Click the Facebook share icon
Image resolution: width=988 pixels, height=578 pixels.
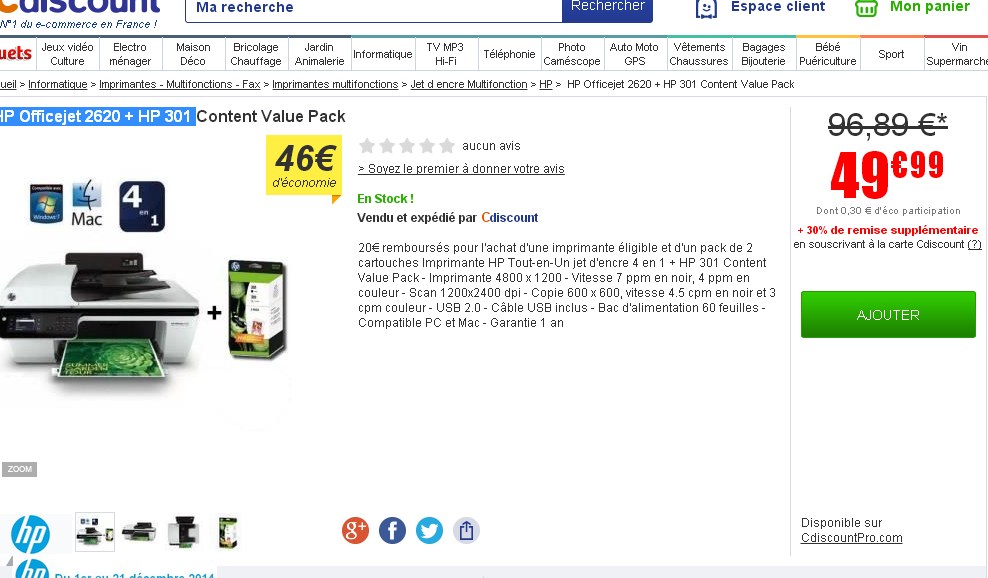coord(392,531)
